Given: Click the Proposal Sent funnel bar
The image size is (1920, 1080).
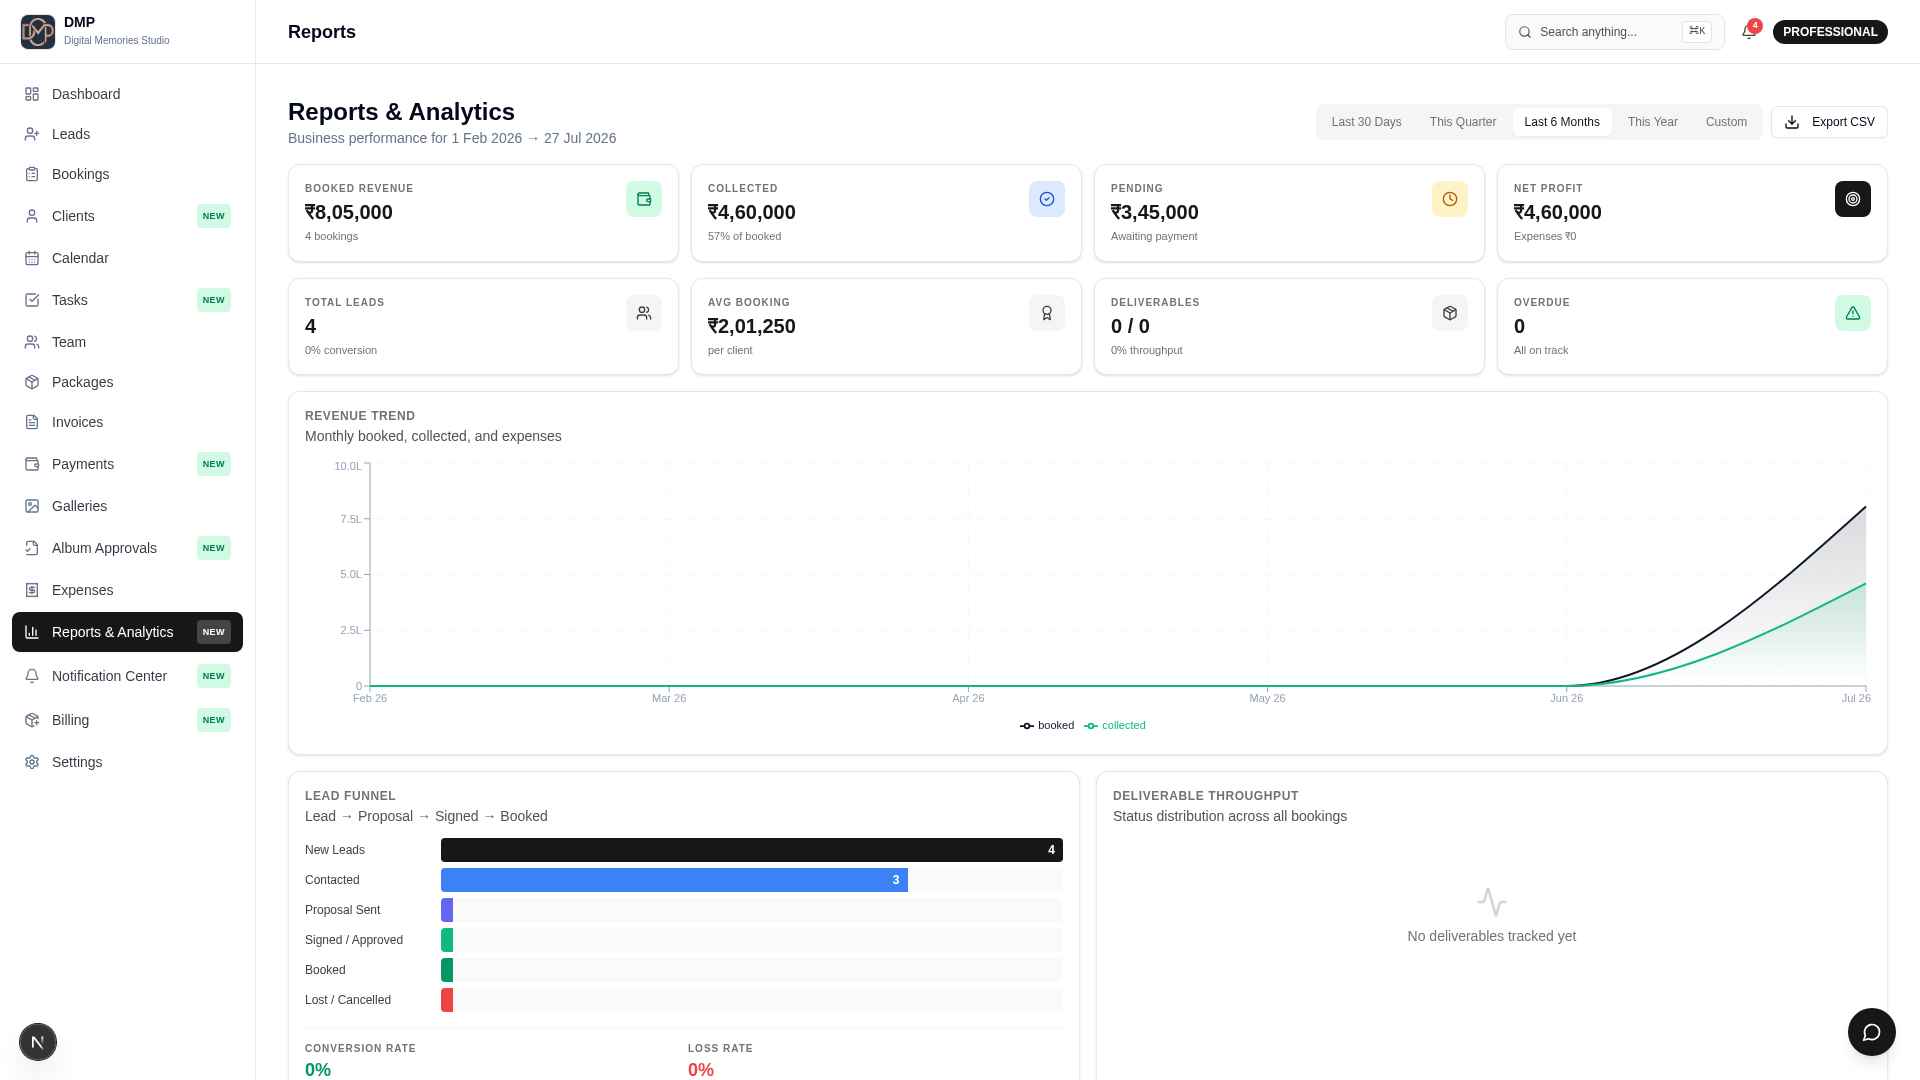Looking at the screenshot, I should click(447, 910).
